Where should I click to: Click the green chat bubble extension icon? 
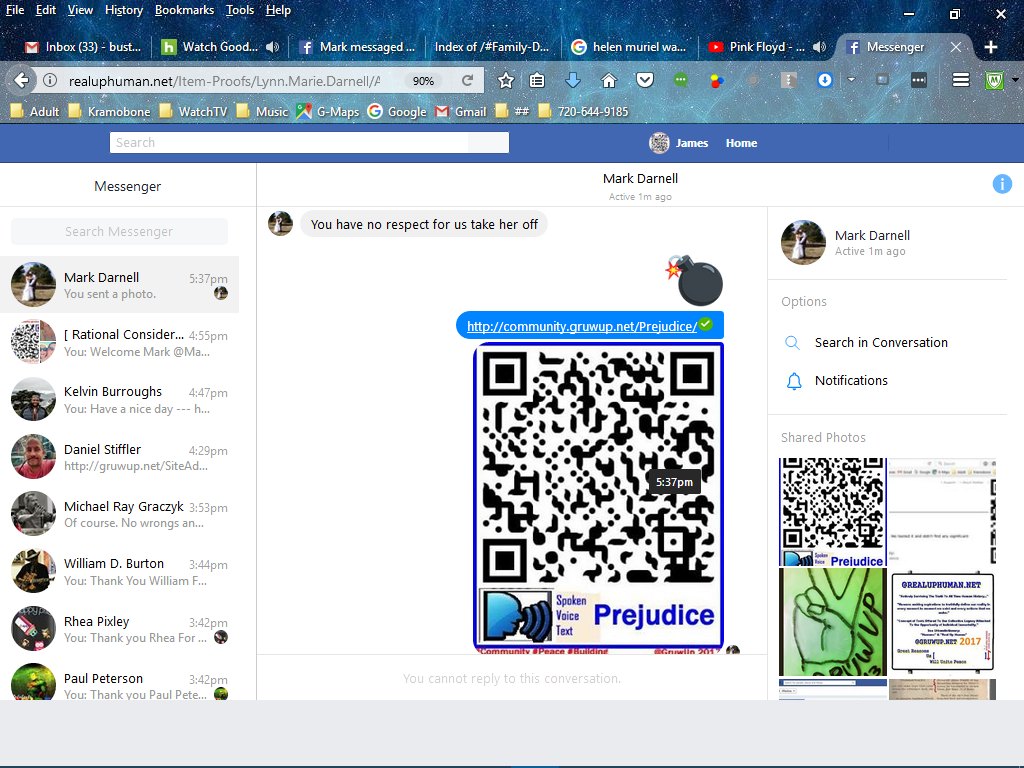680,80
